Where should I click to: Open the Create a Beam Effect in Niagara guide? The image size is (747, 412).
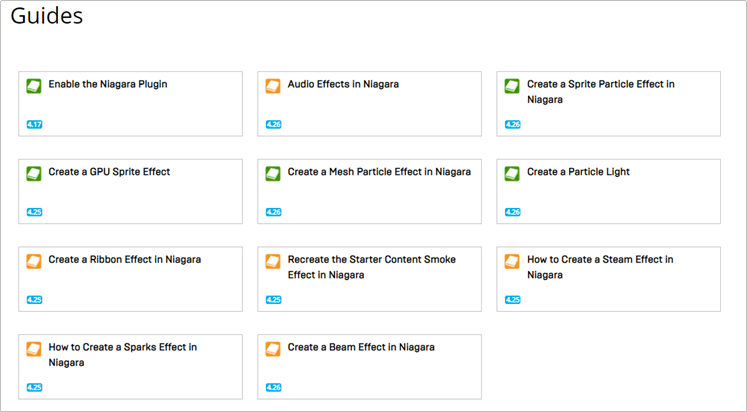click(x=361, y=347)
